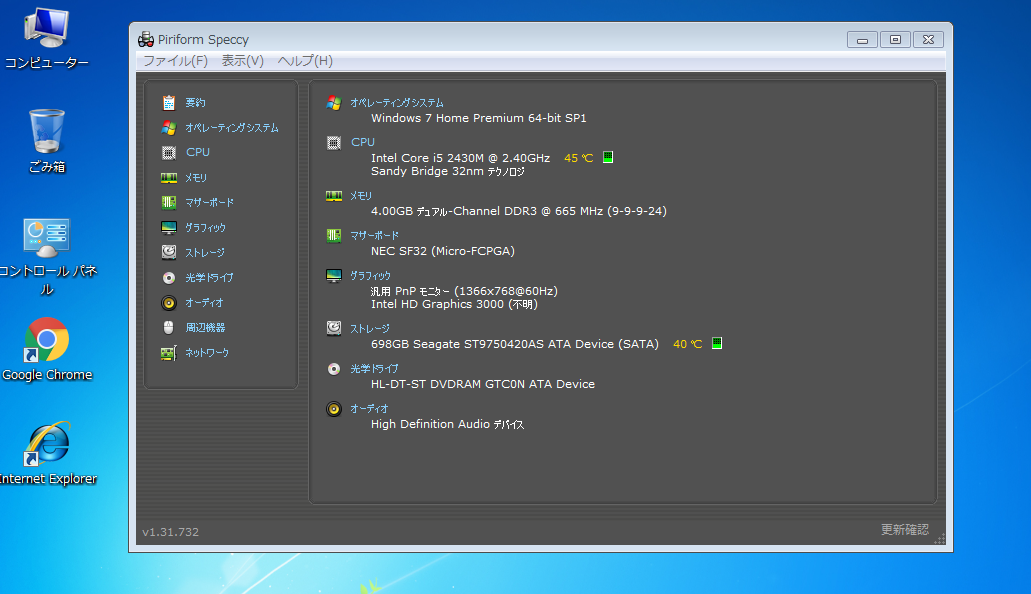This screenshot has width=1031, height=594.
Task: Click the green CPU temperature indicator
Action: [x=608, y=157]
